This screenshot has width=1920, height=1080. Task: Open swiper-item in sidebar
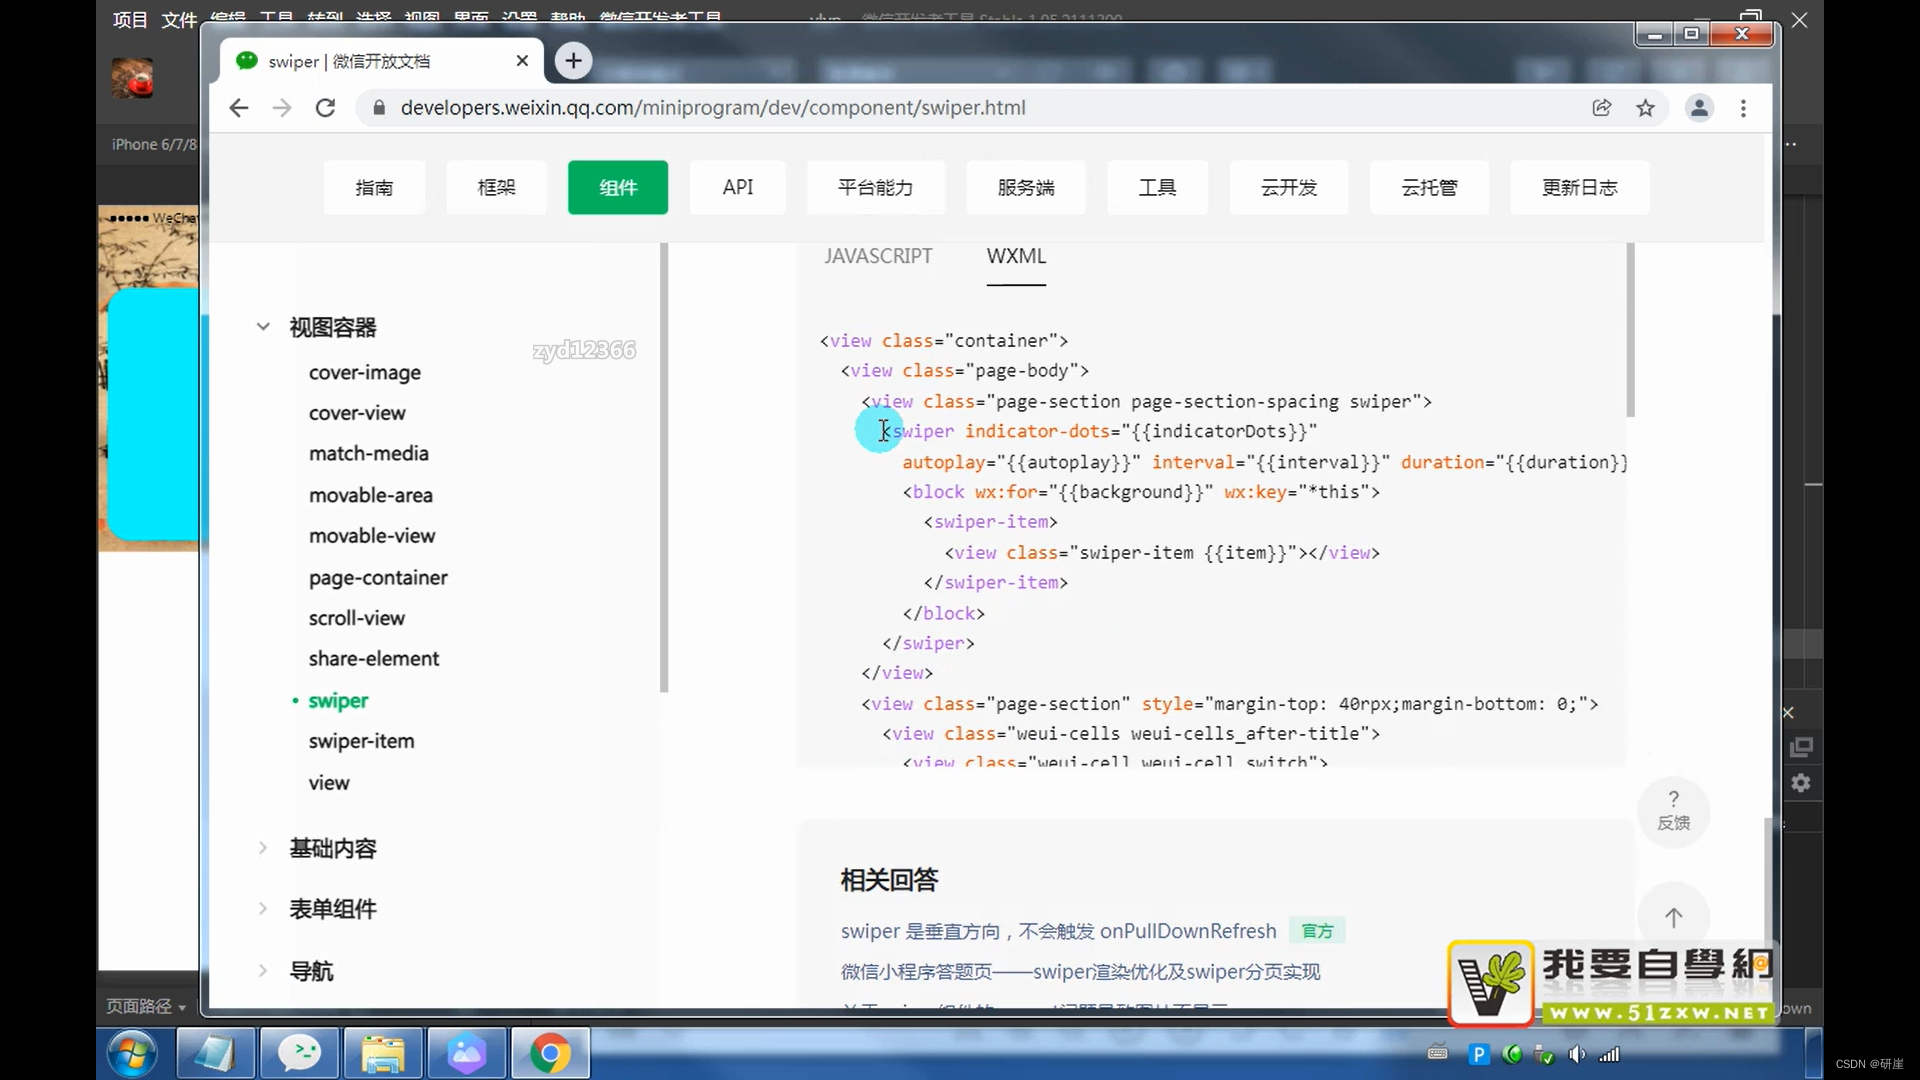(361, 741)
